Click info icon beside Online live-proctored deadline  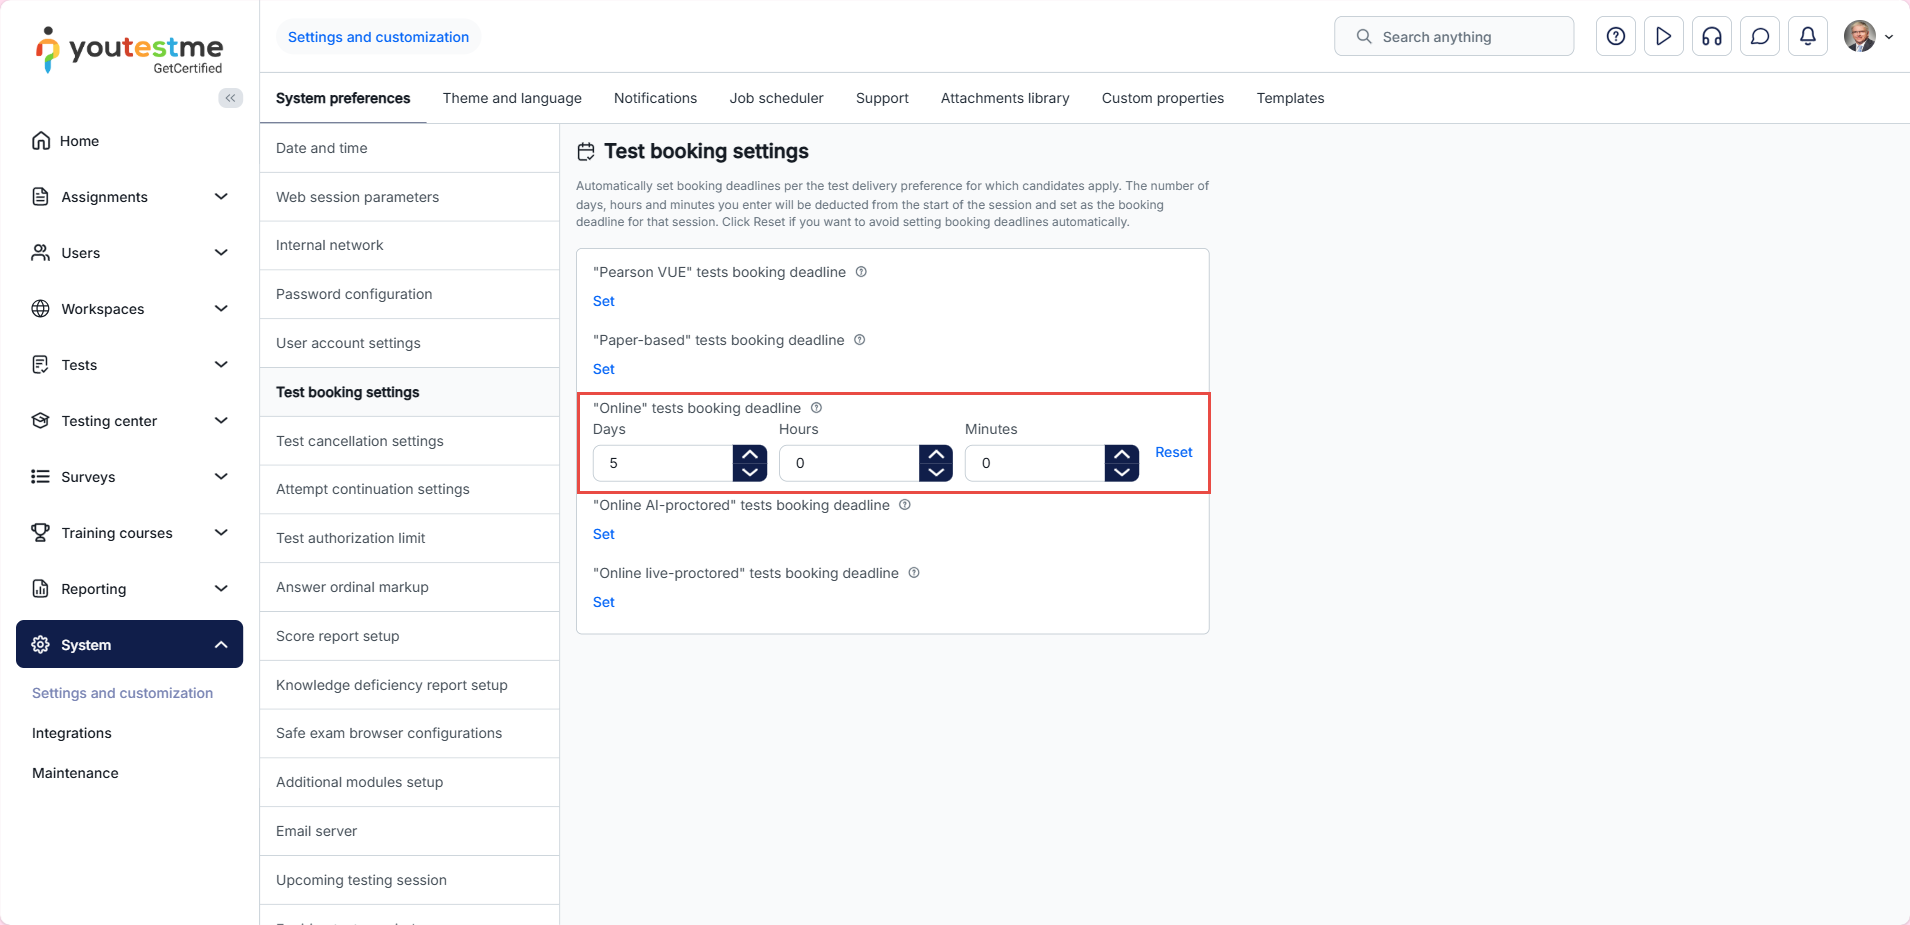tap(914, 573)
